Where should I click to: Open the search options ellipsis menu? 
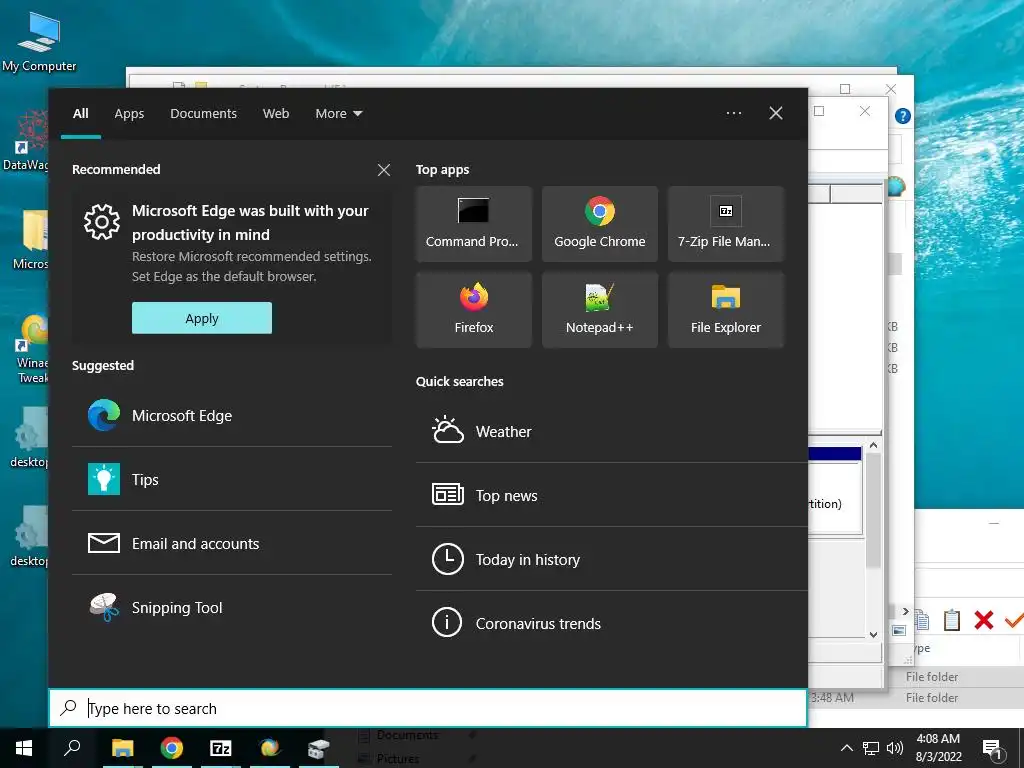pos(734,114)
